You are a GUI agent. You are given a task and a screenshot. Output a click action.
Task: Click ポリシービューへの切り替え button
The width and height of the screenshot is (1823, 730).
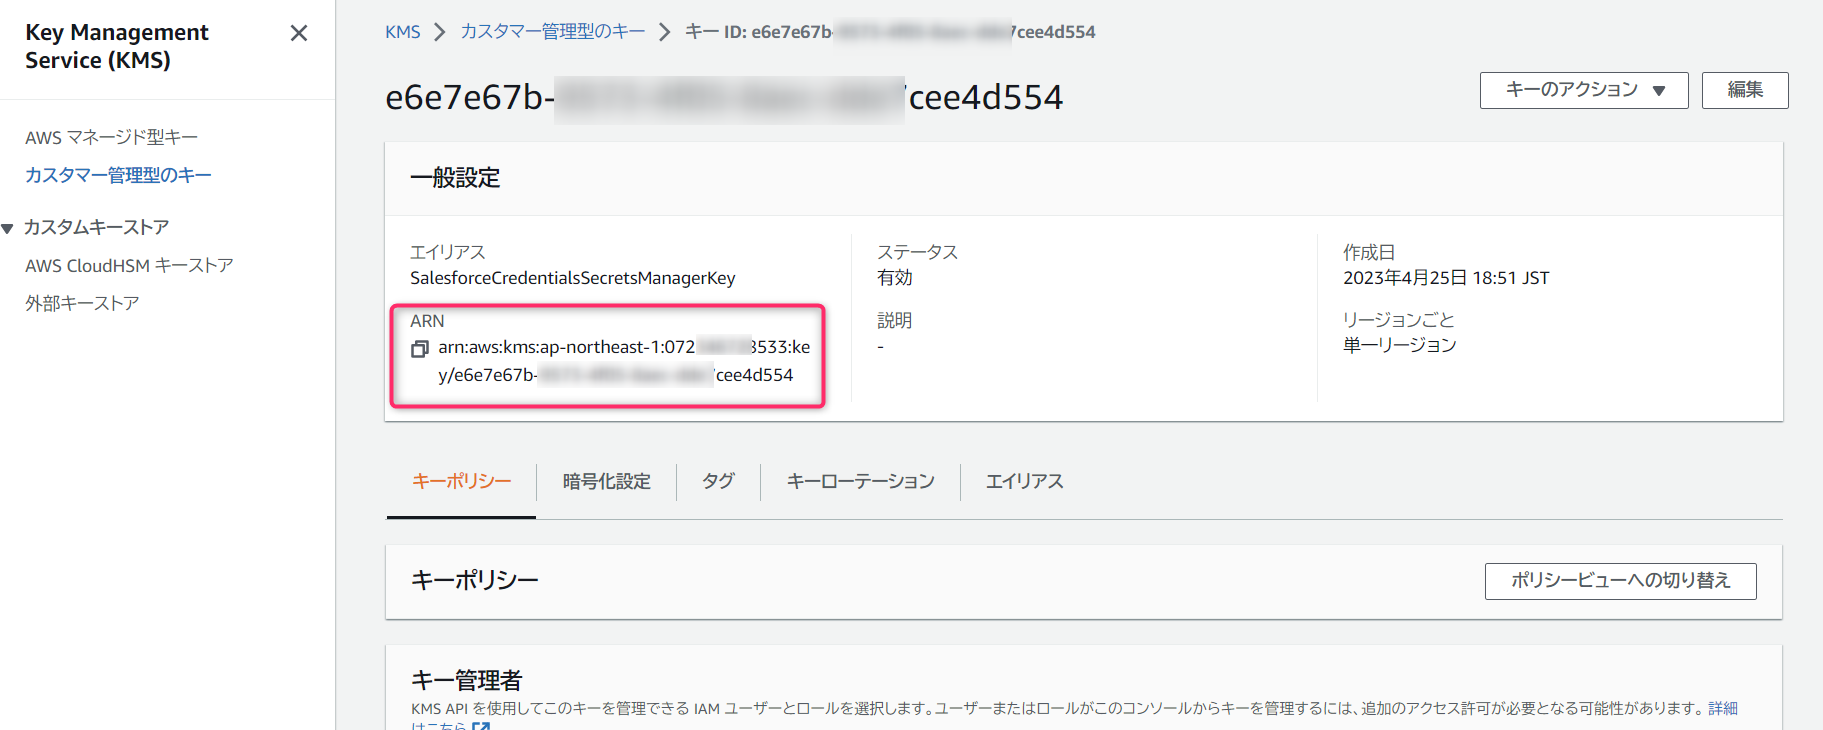[1620, 581]
